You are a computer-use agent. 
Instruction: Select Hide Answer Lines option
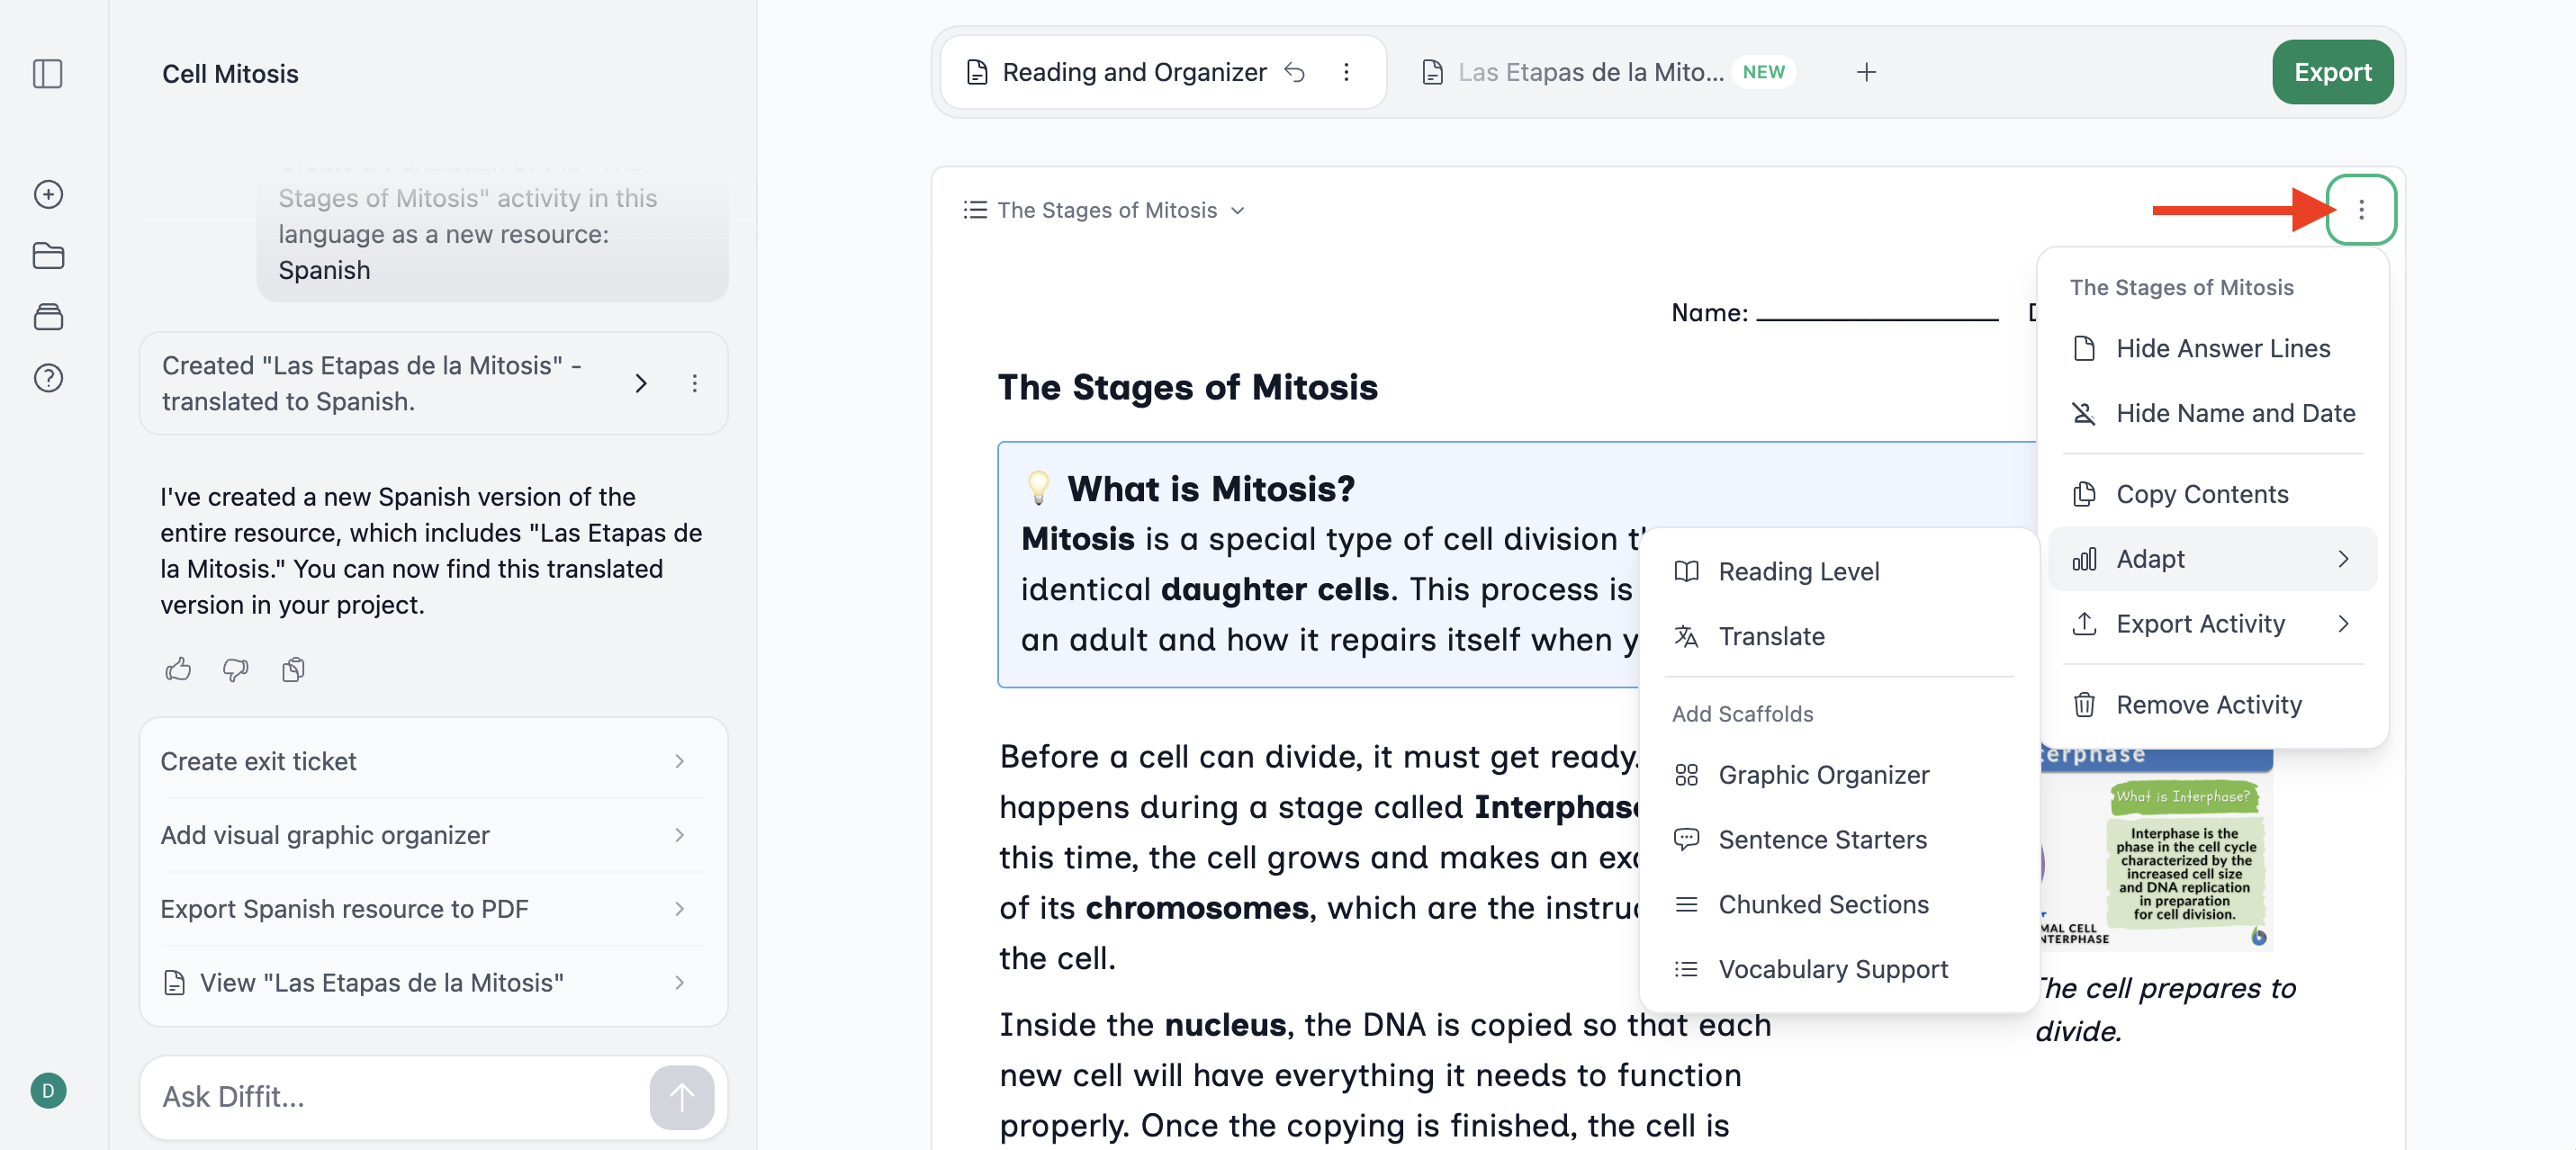2212,348
